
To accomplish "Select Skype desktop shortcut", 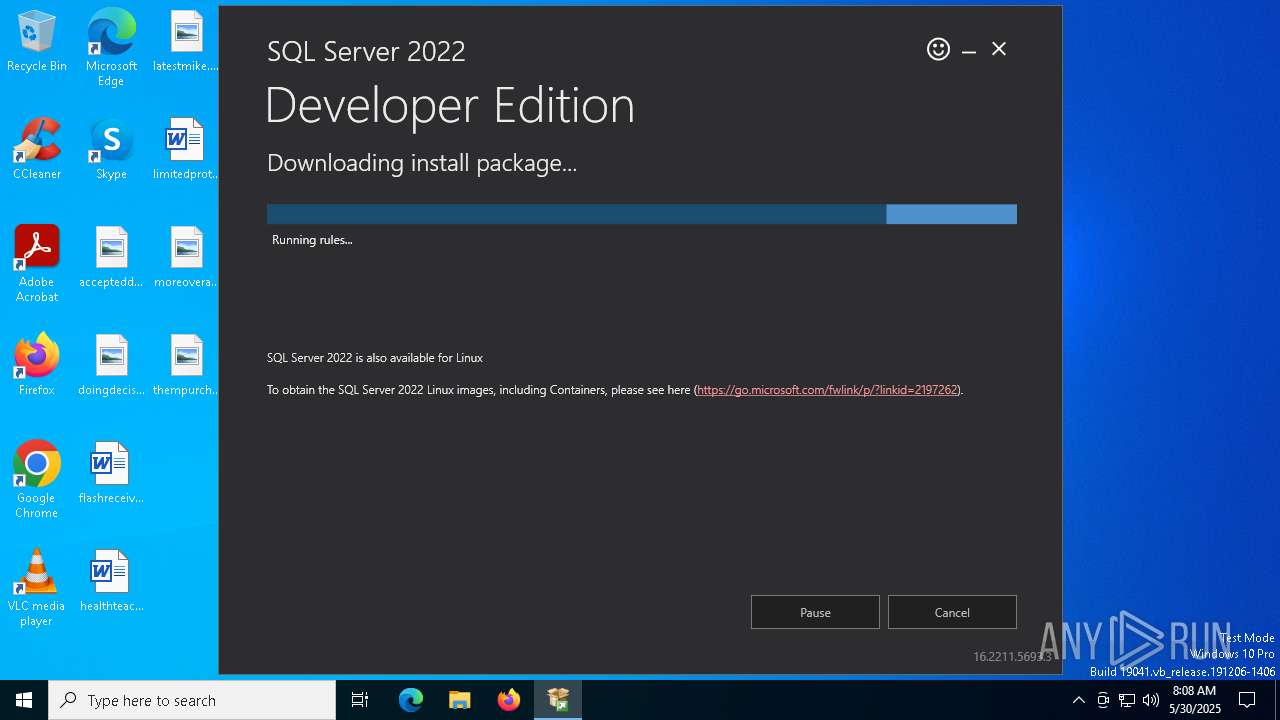I will click(x=111, y=150).
